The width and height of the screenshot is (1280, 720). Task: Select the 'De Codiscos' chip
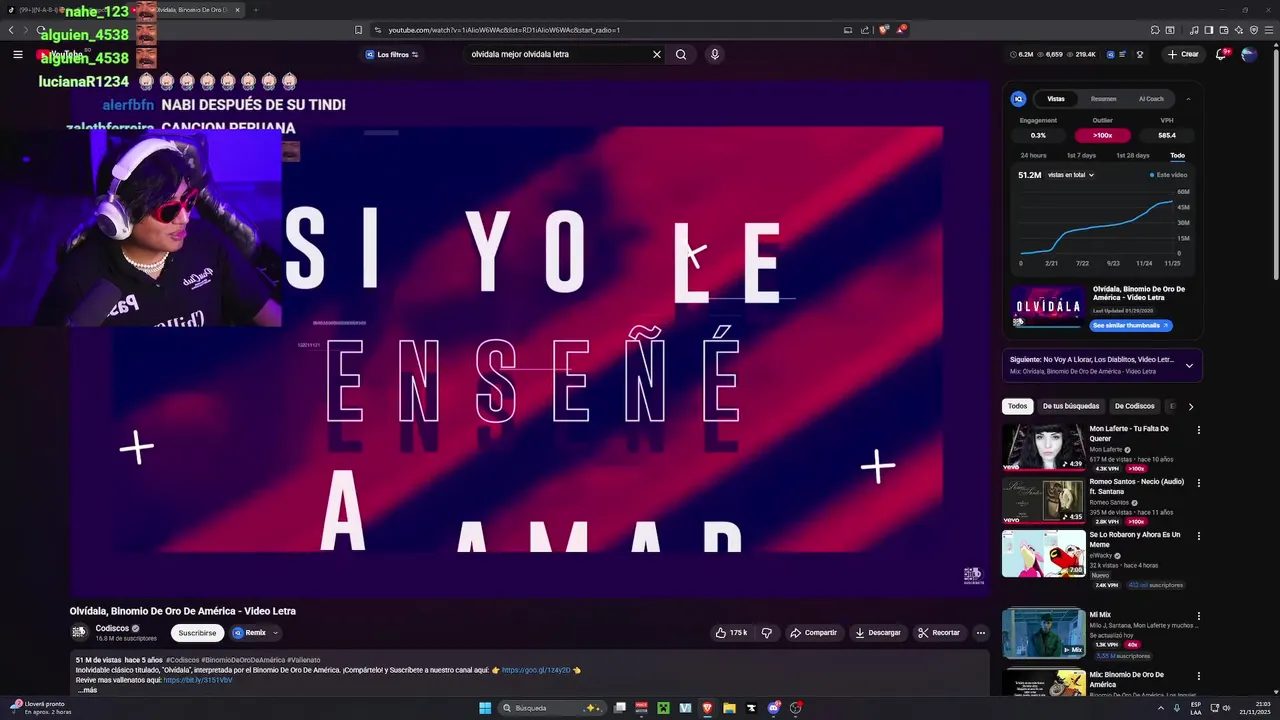click(1134, 406)
